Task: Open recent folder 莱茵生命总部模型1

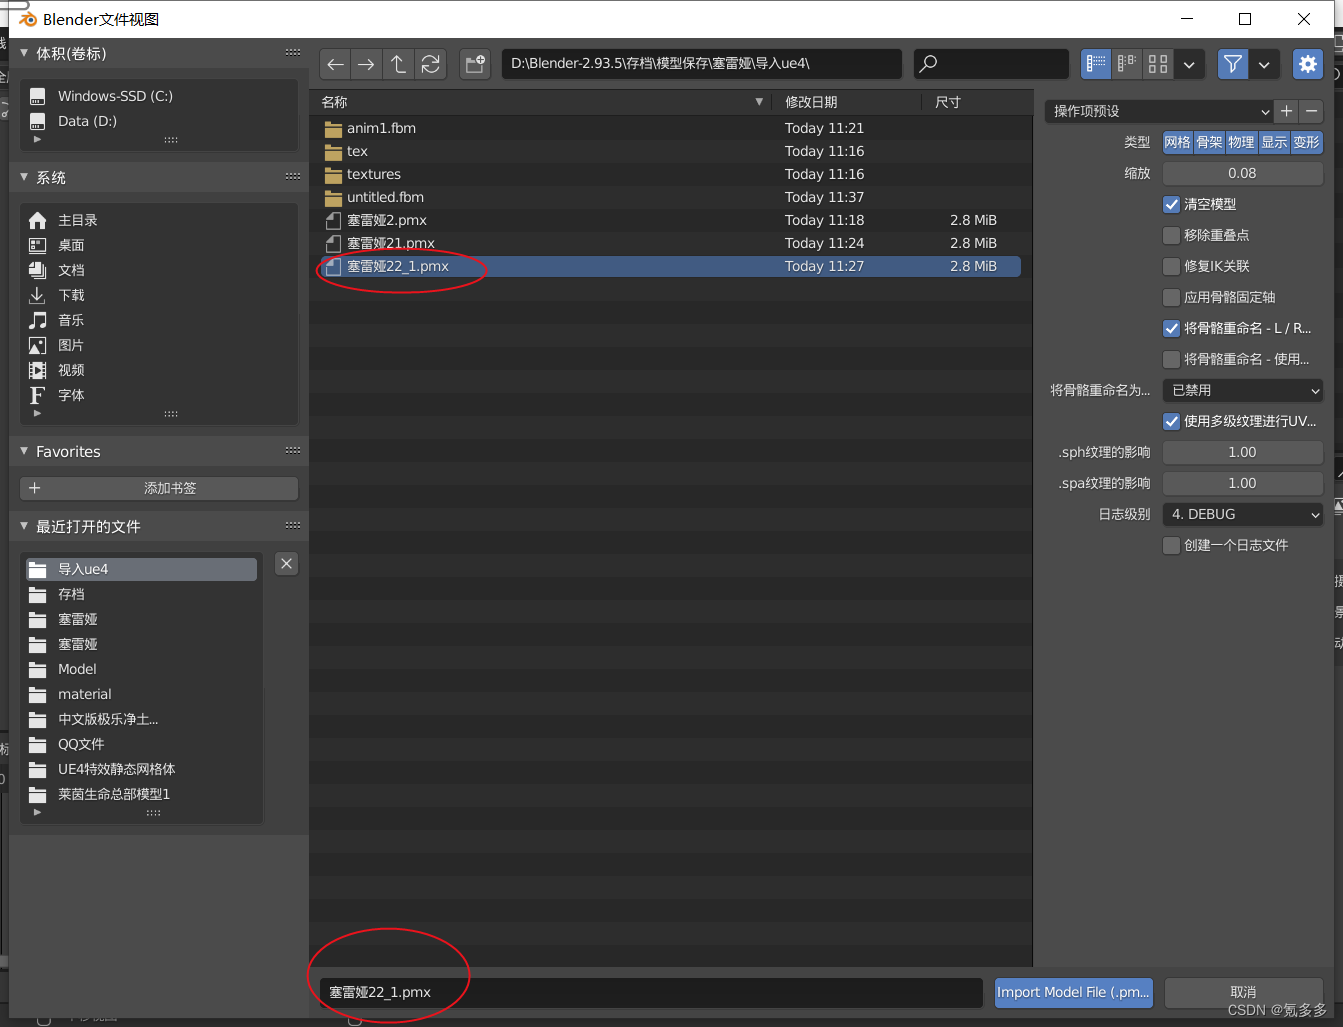Action: pyautogui.click(x=141, y=794)
